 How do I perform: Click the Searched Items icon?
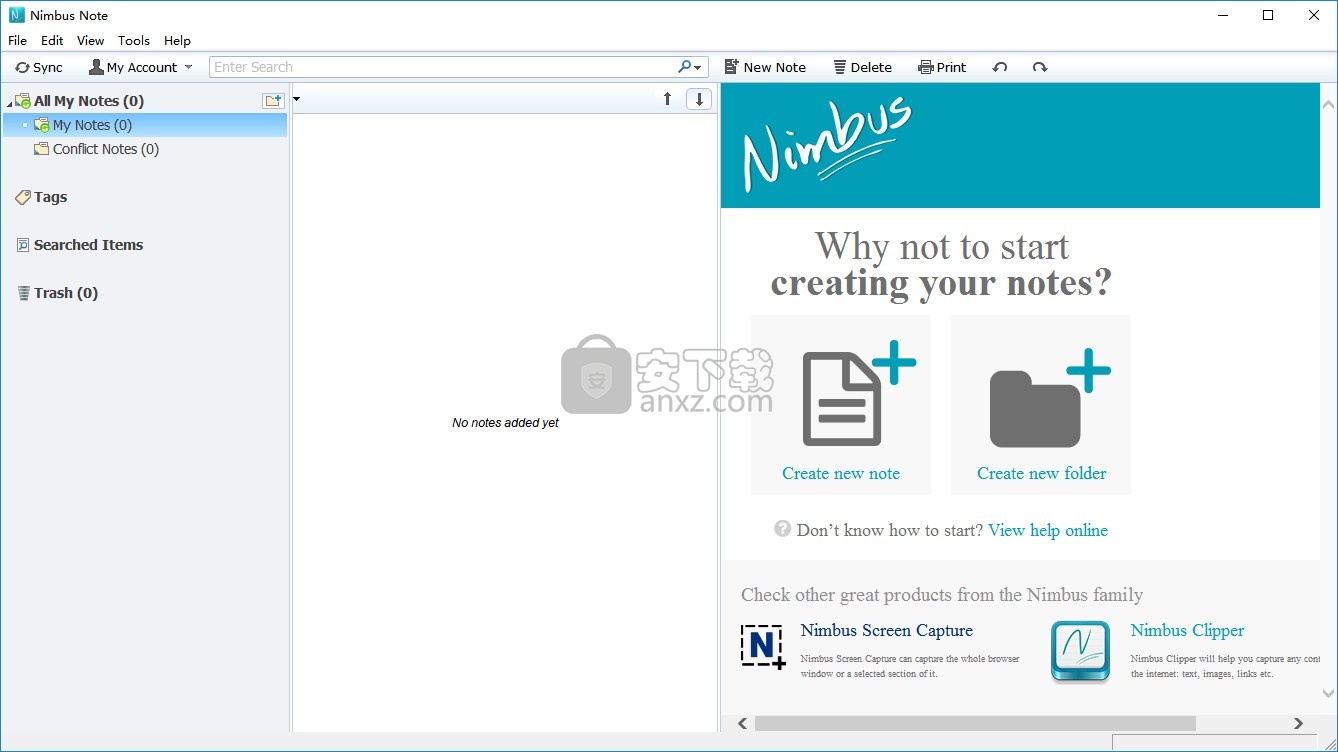tap(23, 245)
